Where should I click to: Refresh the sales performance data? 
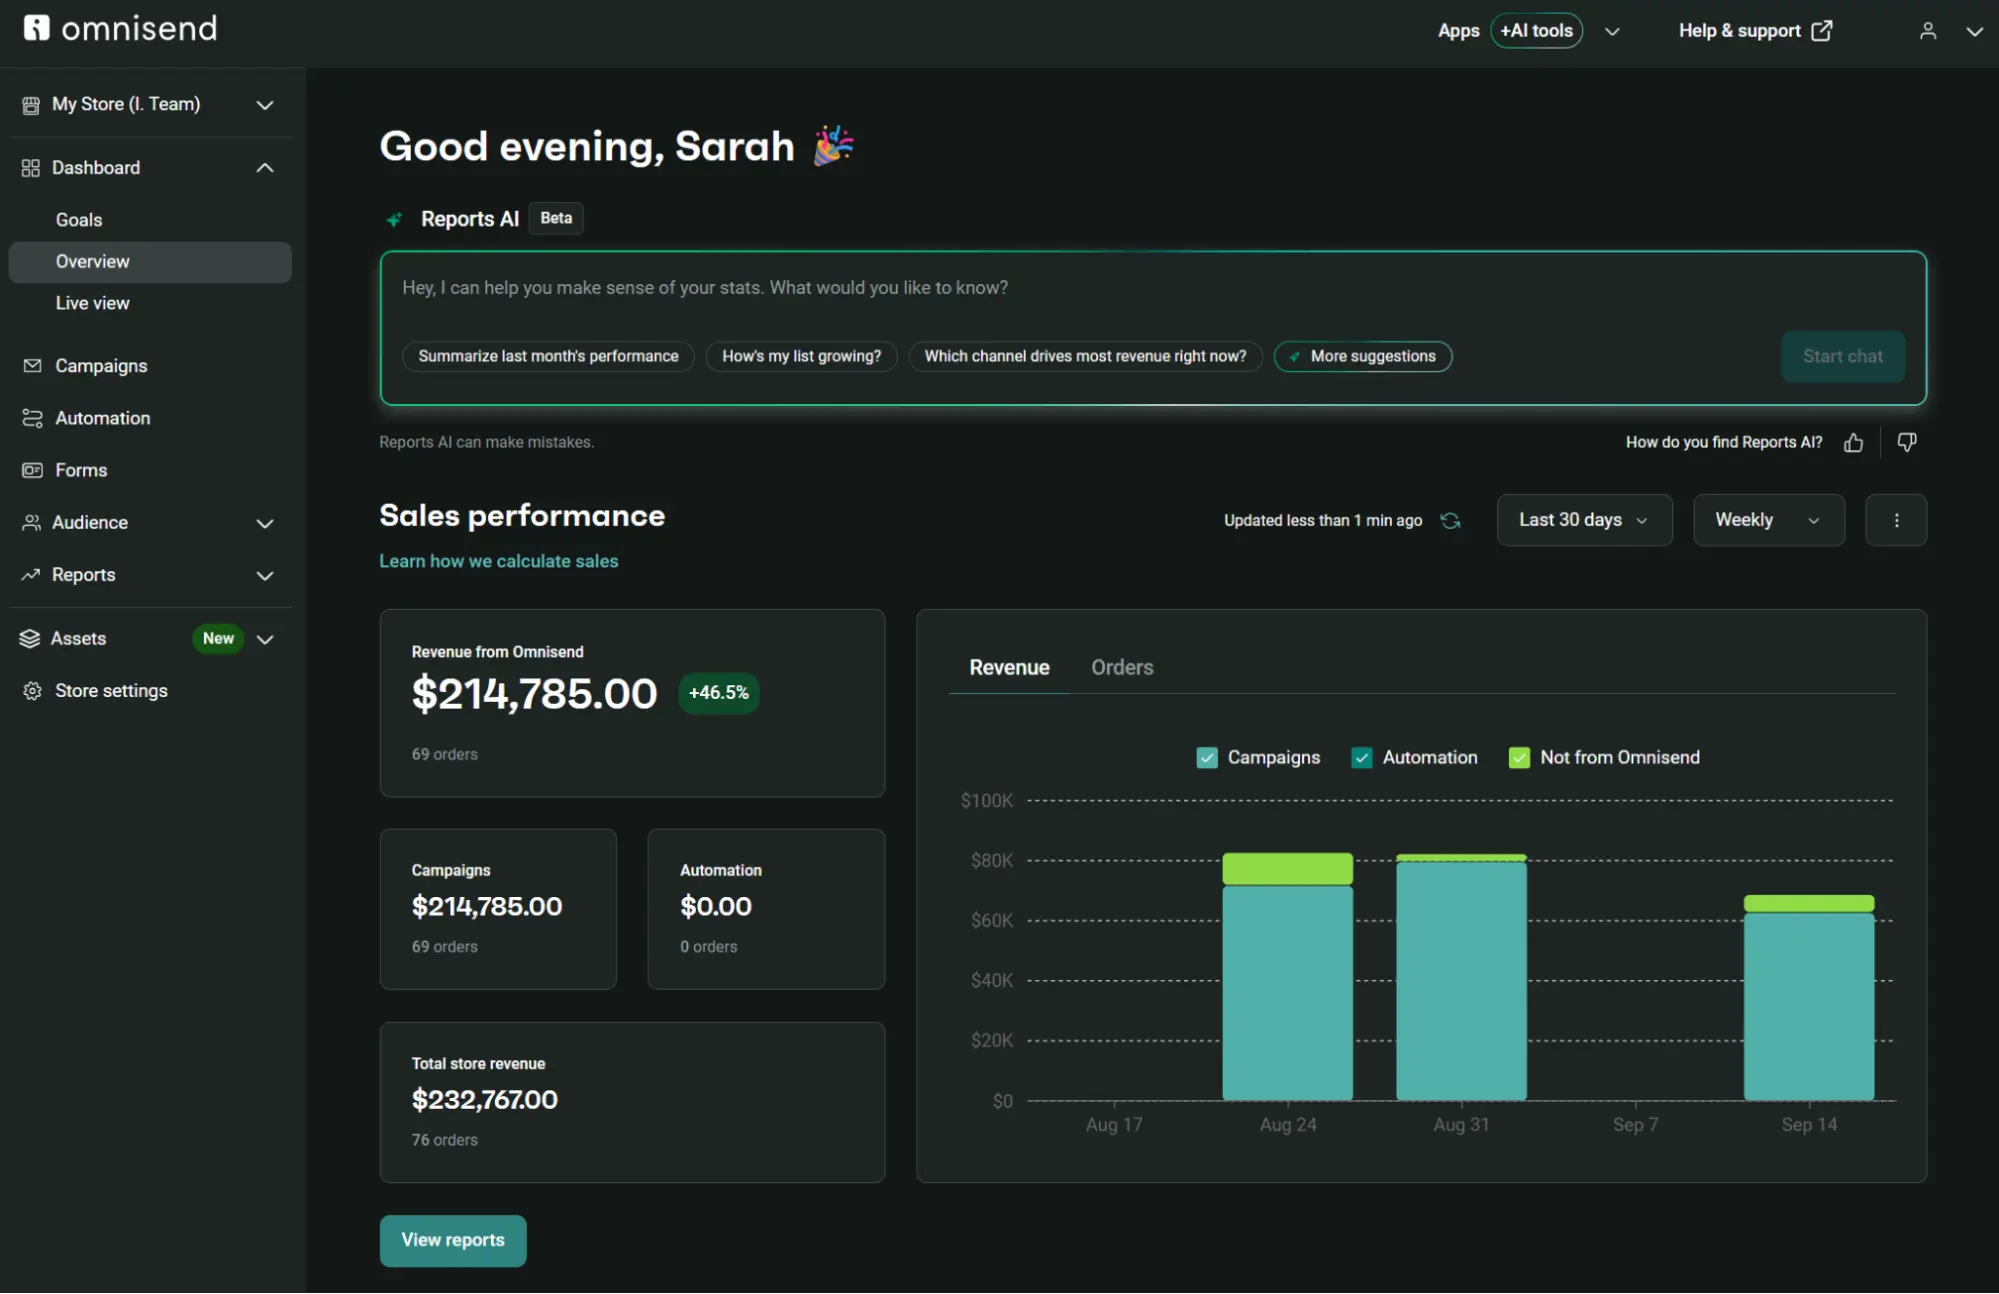[1450, 520]
